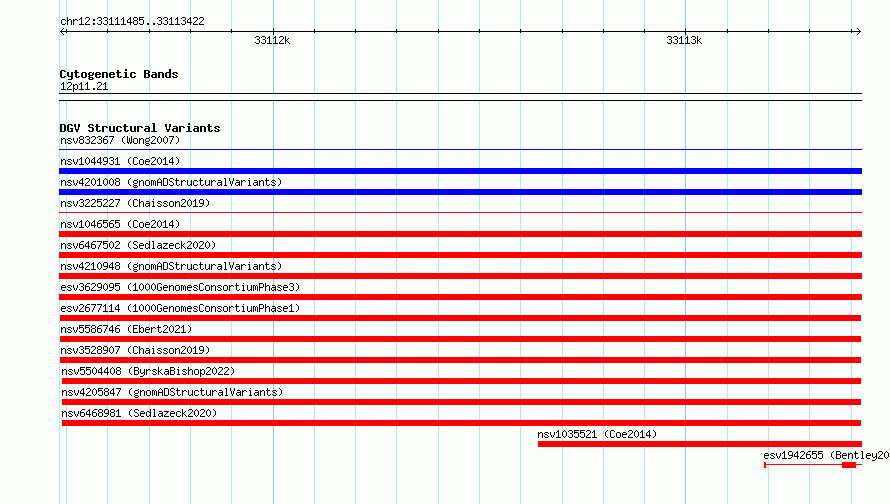
Task: Click the esv1942655 red glyph with thick block
Action: [813, 465]
